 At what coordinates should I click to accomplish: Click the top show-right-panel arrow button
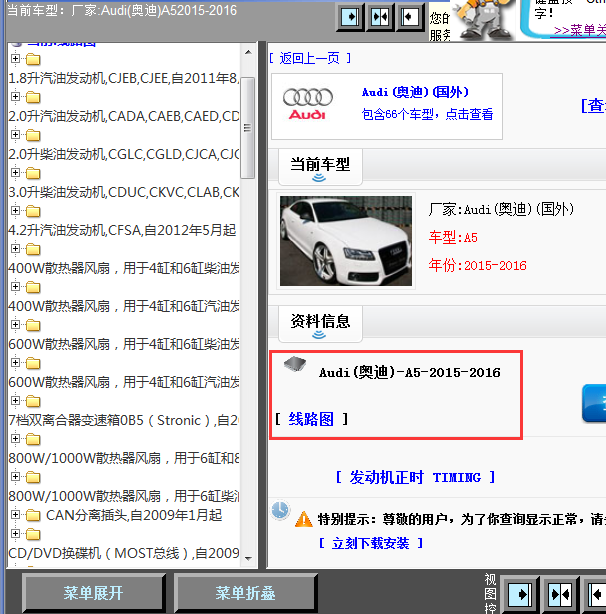tap(410, 17)
